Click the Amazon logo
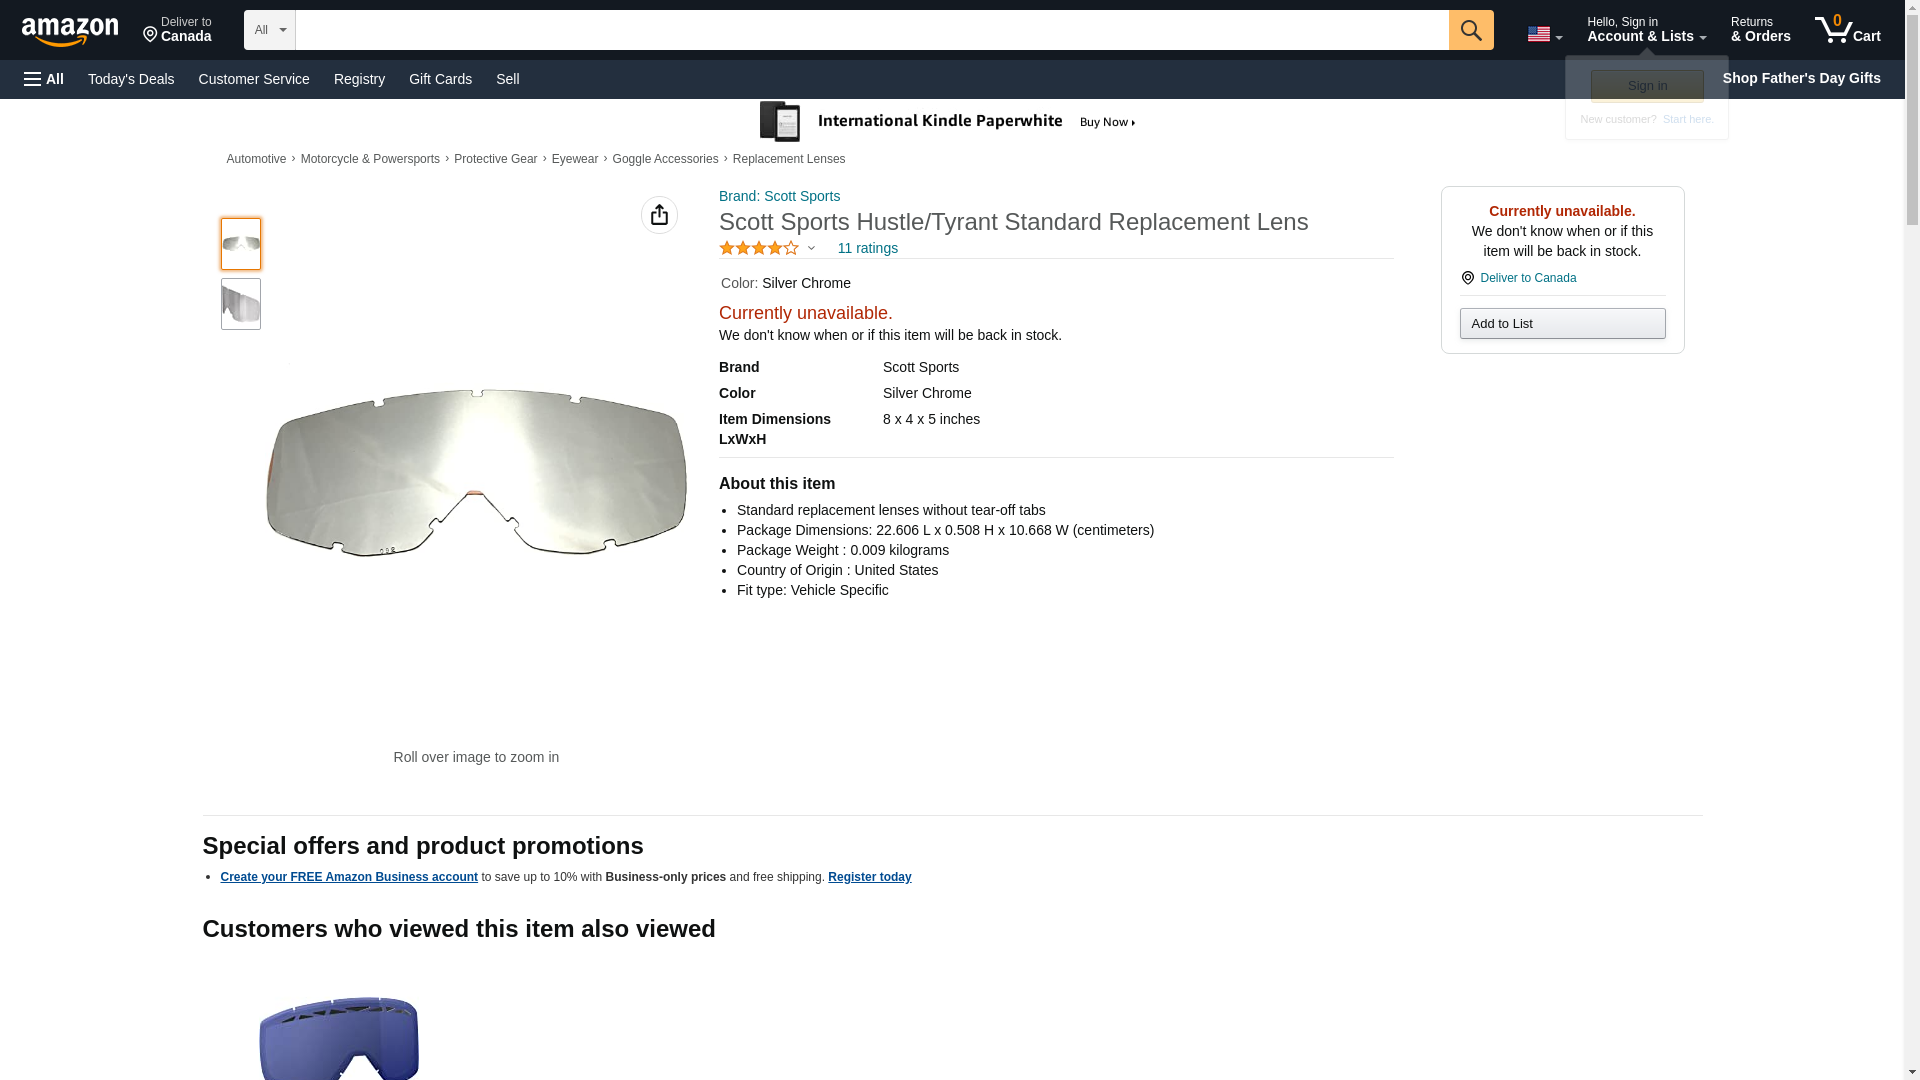1920x1080 pixels. click(70, 31)
